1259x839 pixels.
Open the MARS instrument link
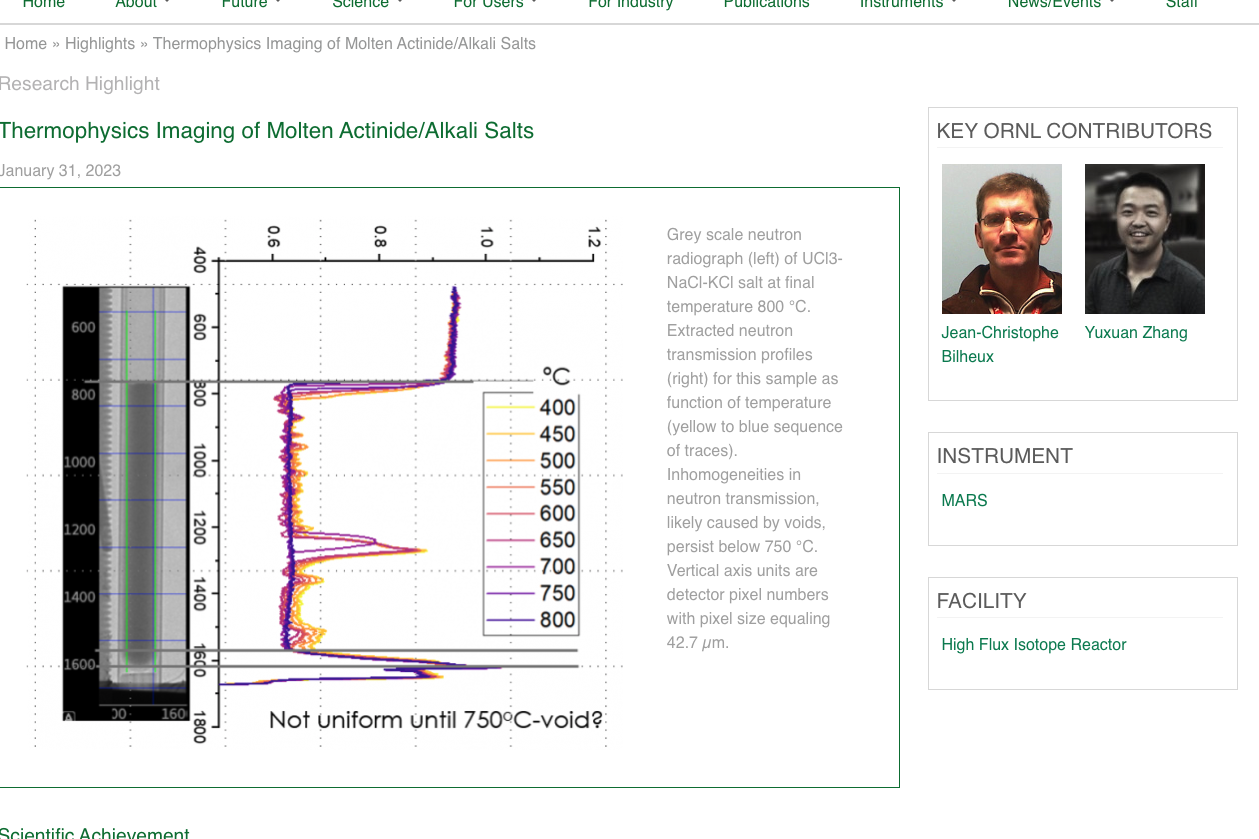964,500
